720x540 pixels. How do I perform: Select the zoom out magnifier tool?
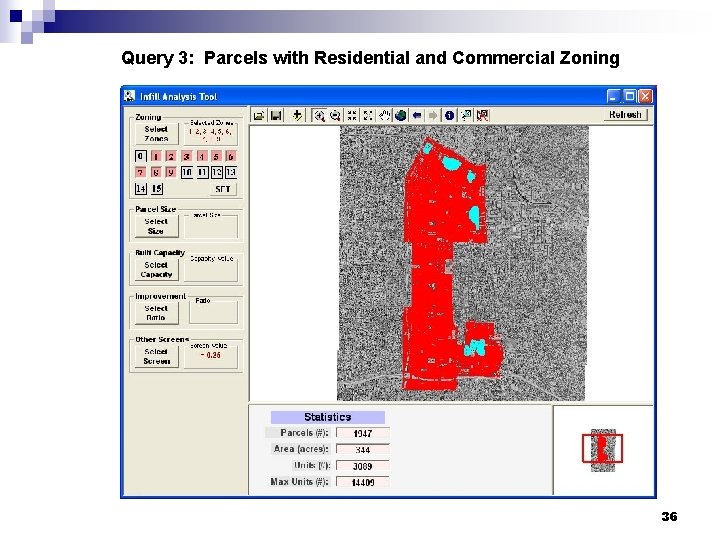click(x=335, y=115)
